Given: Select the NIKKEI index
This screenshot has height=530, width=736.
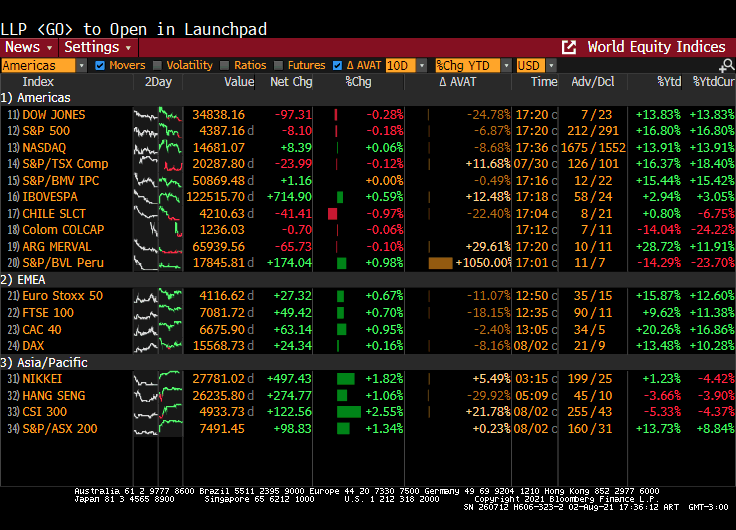Looking at the screenshot, I should tap(42, 379).
